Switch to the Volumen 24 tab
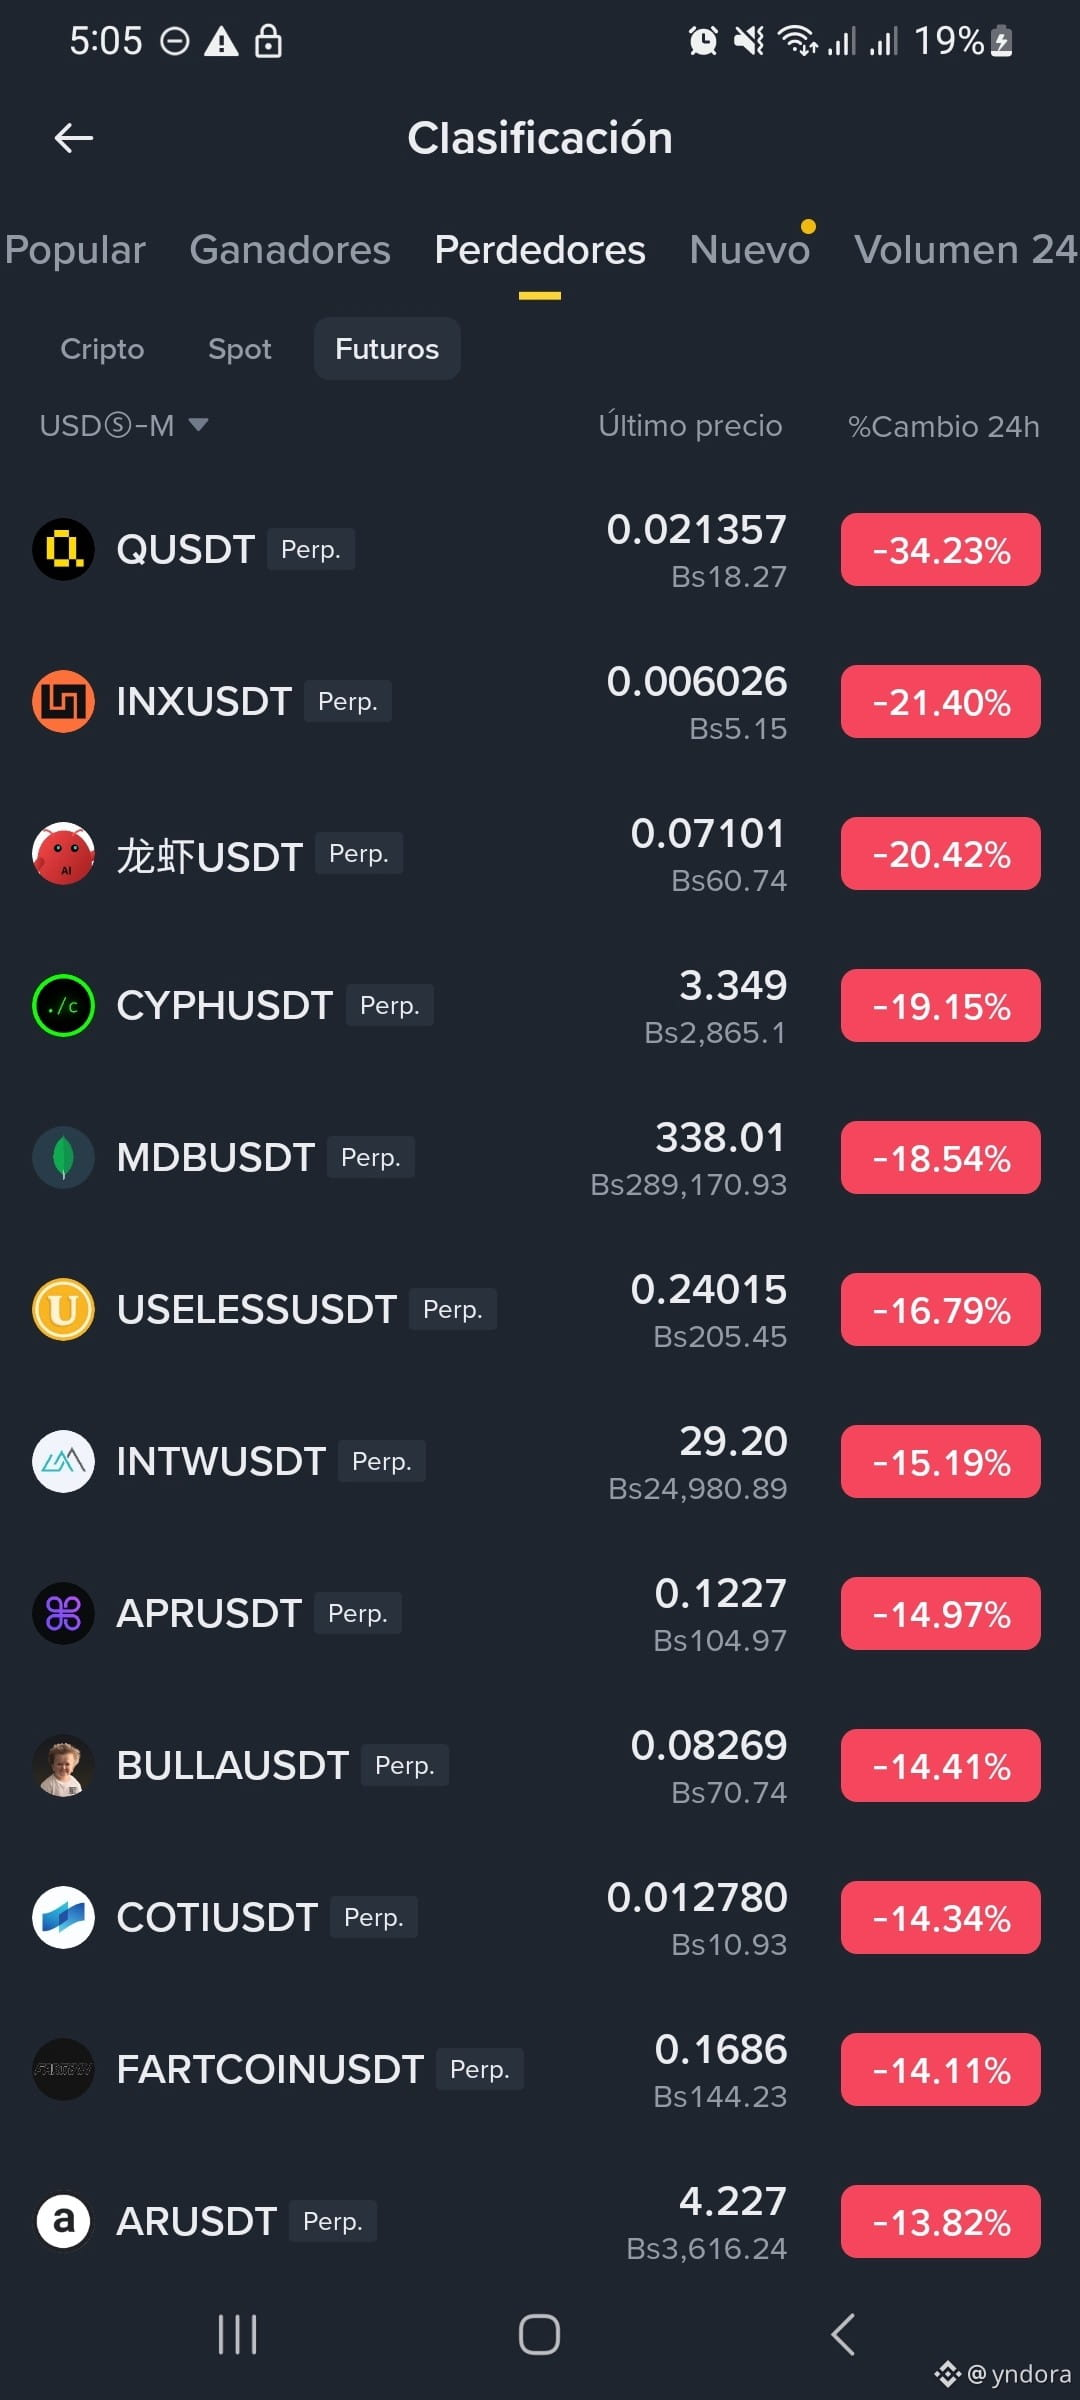 pyautogui.click(x=966, y=250)
